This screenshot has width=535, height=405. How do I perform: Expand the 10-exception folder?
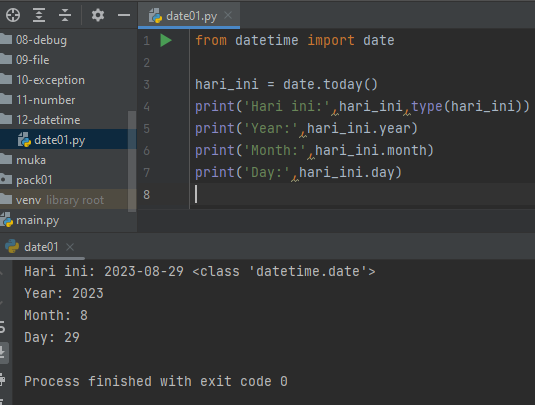pyautogui.click(x=50, y=80)
